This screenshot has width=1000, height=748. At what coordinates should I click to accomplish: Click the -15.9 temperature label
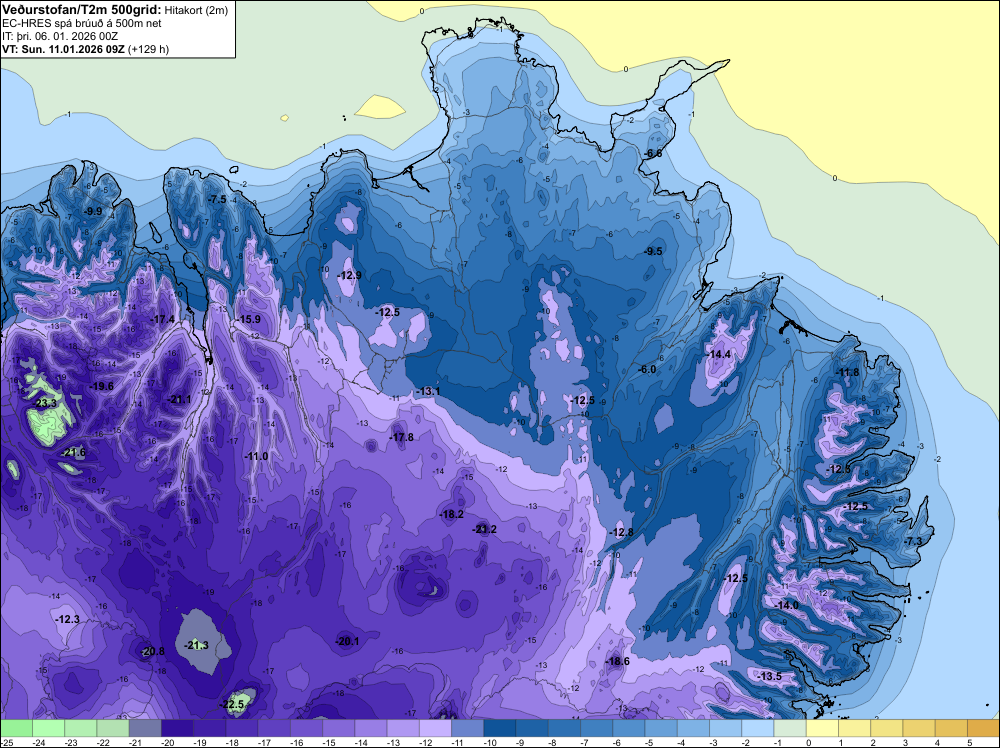coord(249,319)
